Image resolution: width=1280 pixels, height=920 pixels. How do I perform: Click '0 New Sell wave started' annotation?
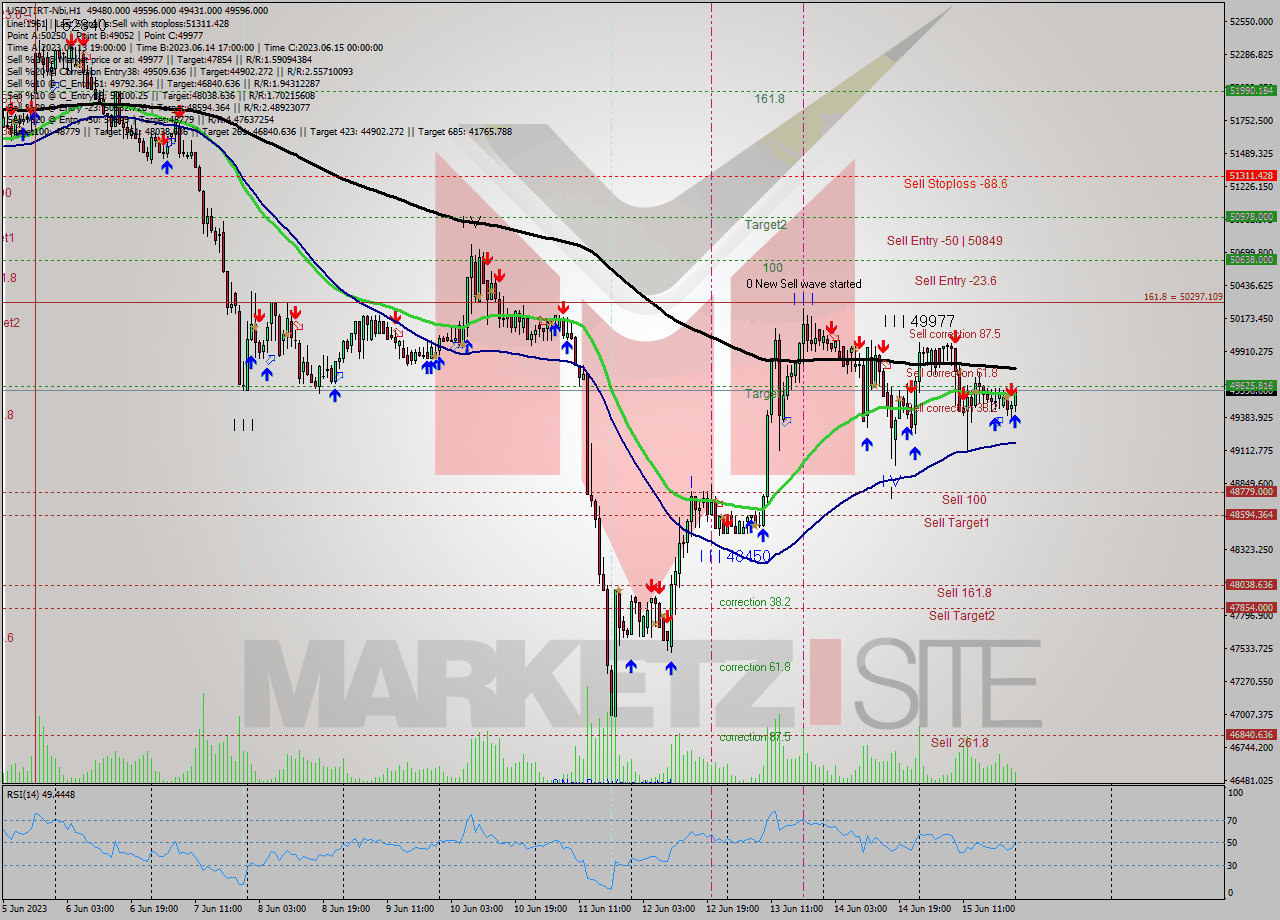[803, 284]
